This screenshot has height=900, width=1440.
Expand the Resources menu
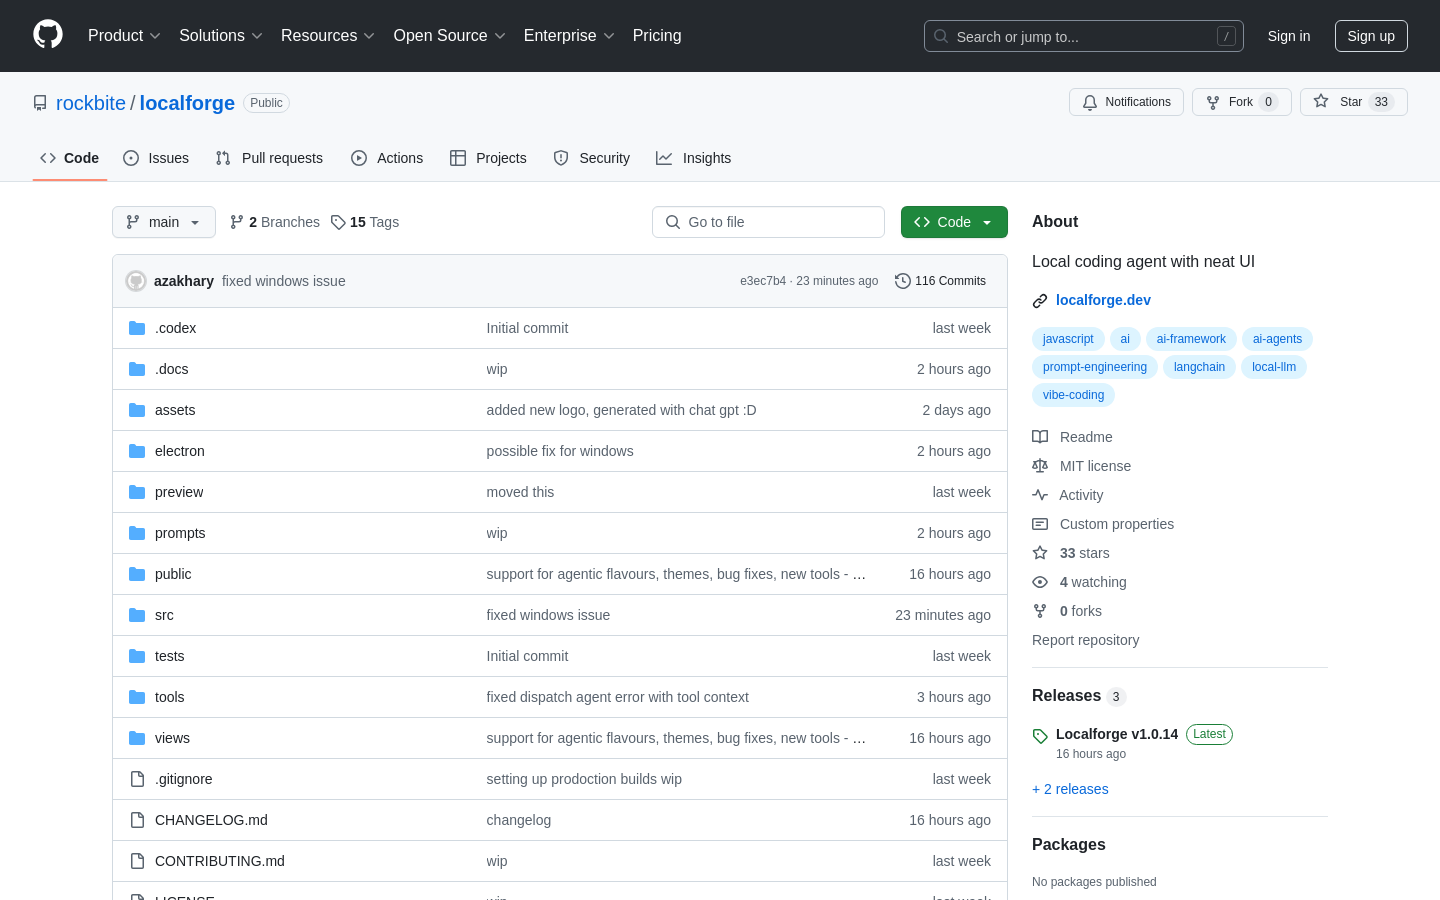(328, 35)
